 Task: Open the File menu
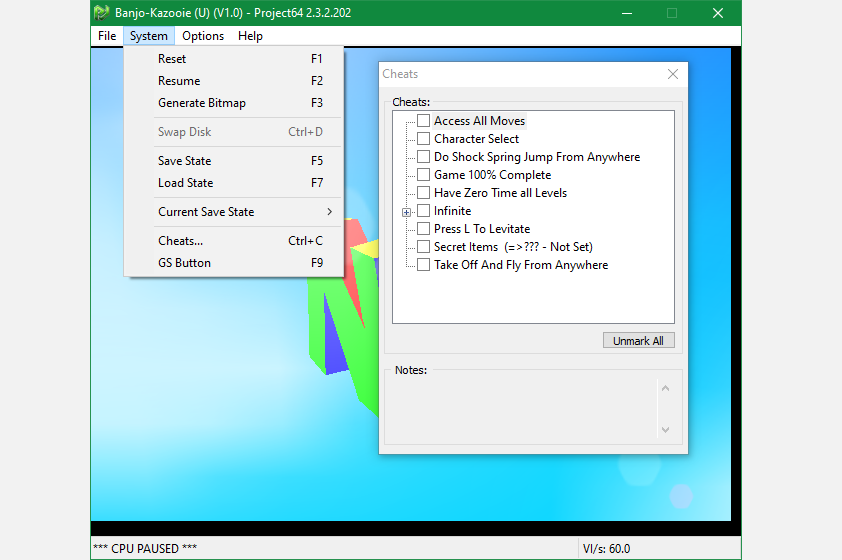coord(107,36)
